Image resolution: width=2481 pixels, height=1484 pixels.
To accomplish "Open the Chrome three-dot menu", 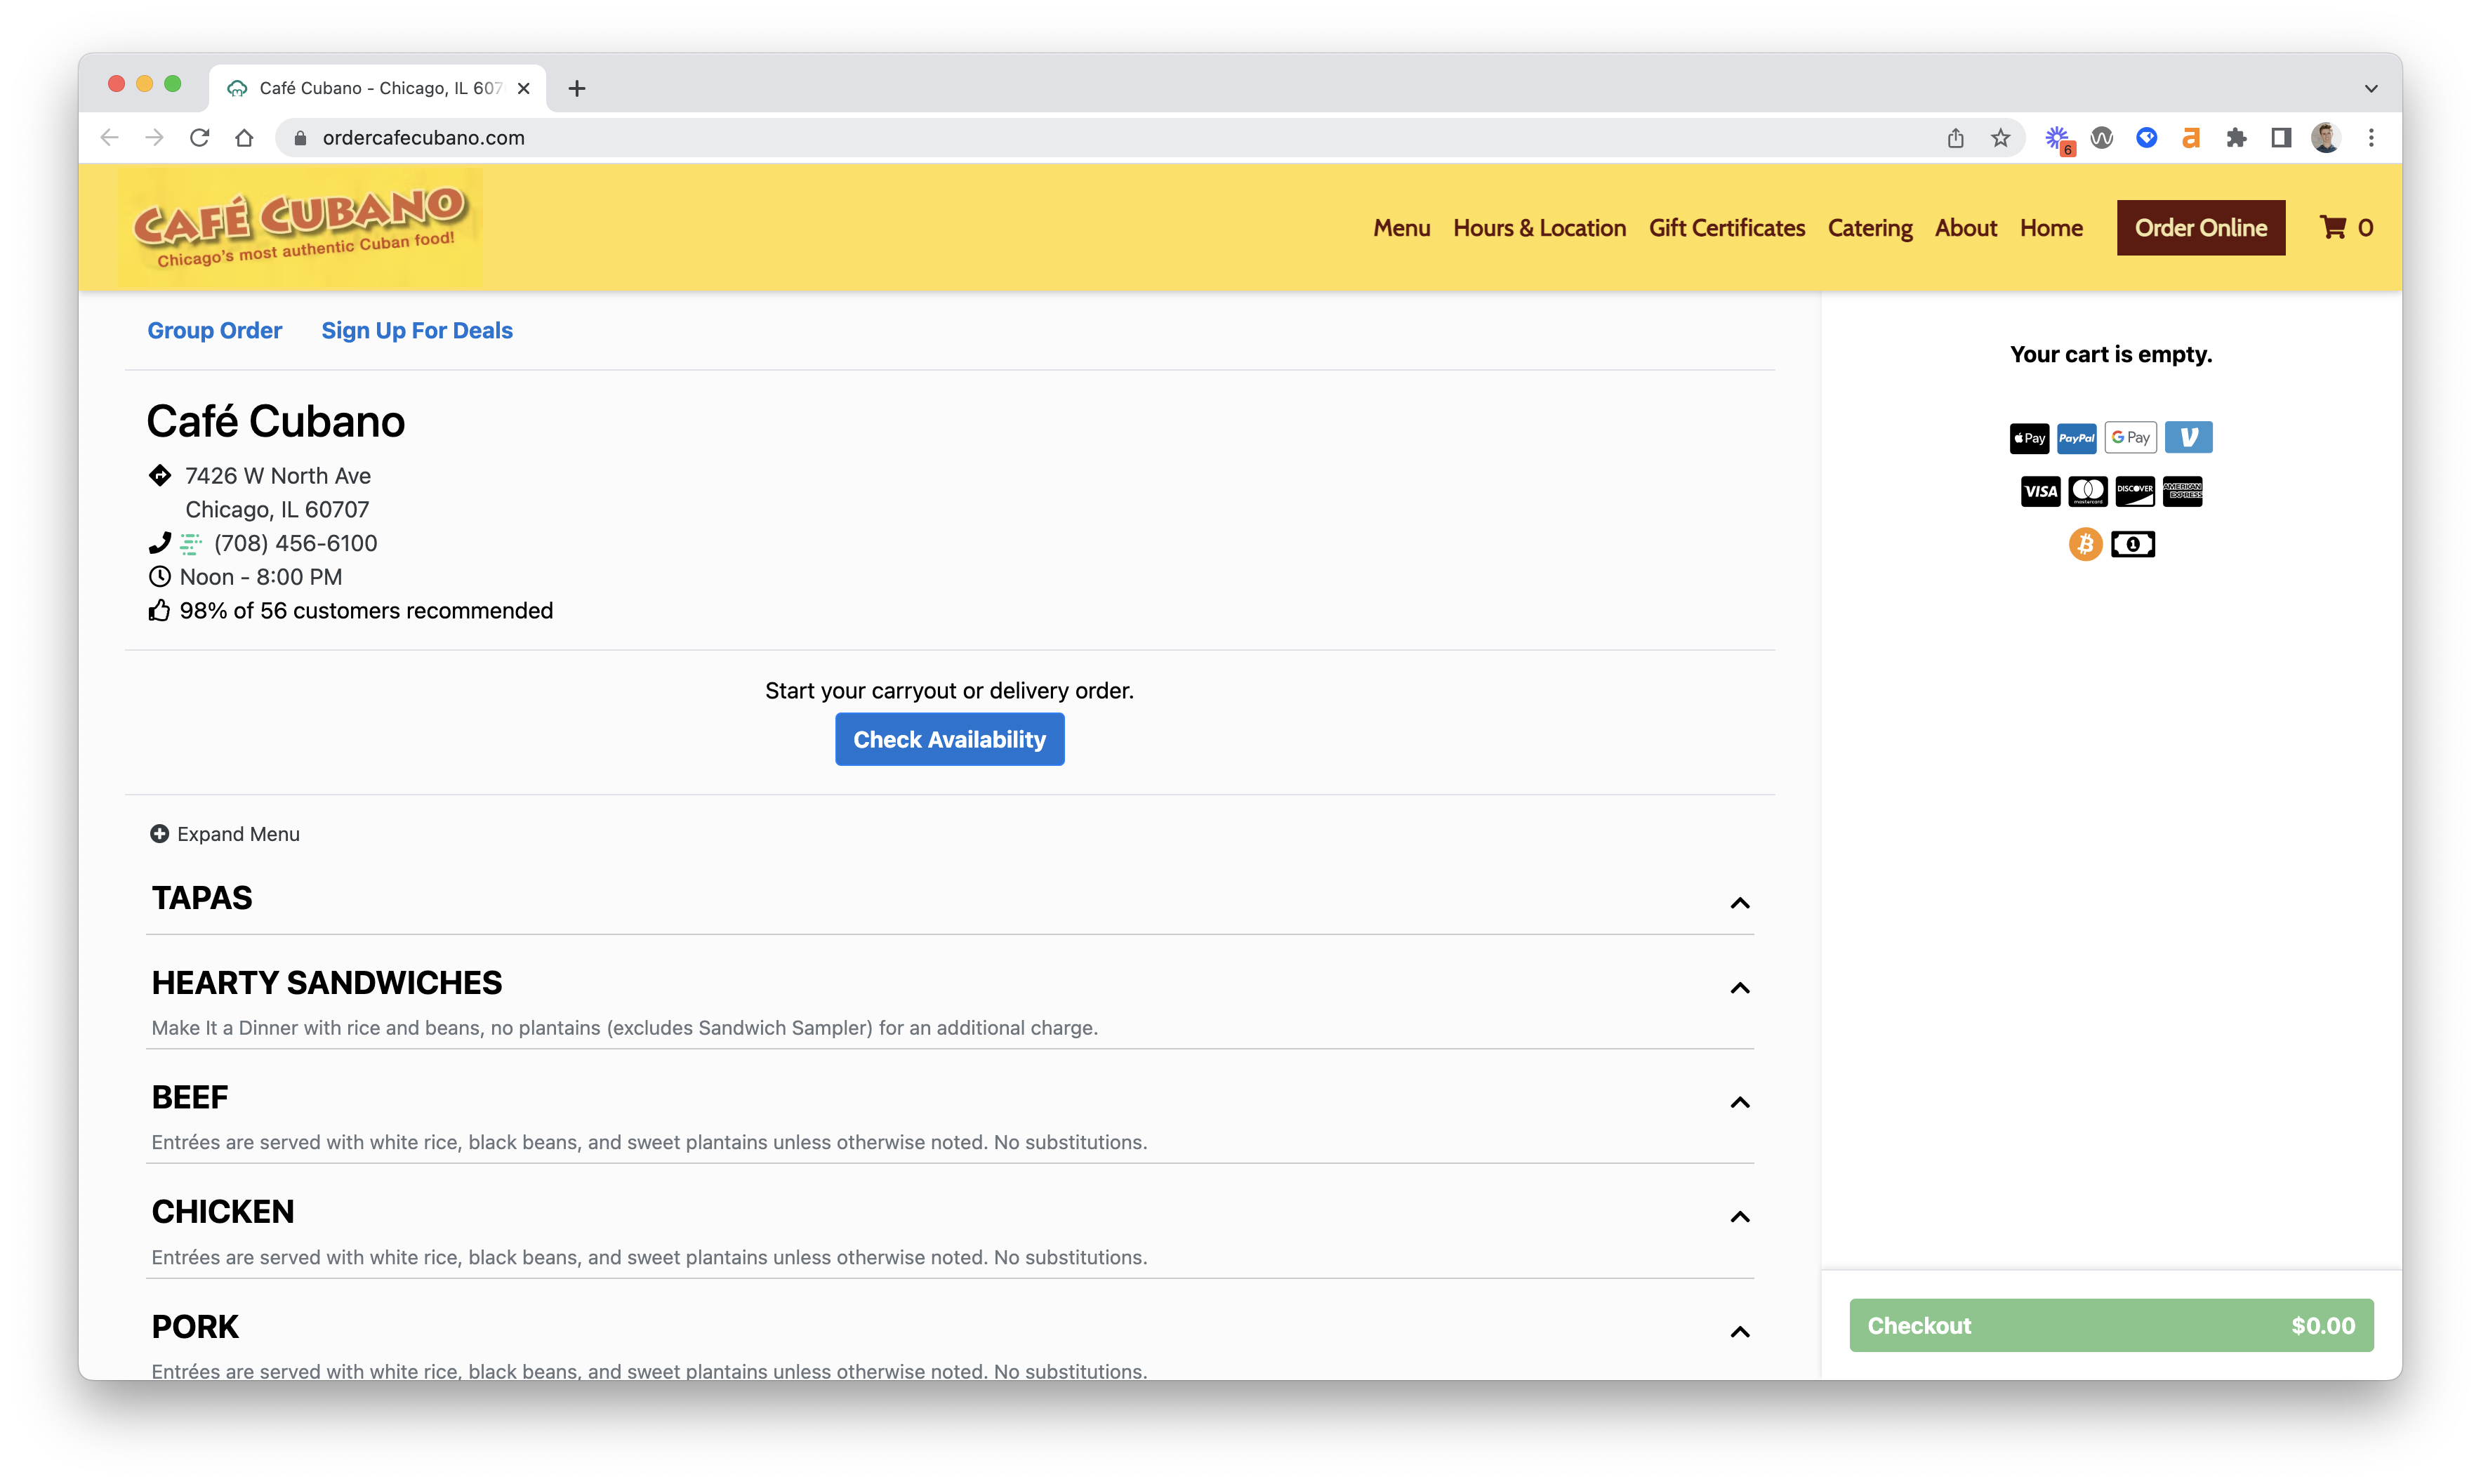I will 2371,138.
